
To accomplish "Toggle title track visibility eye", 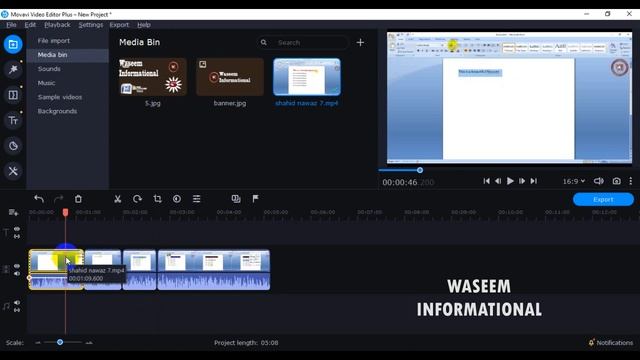I will pos(17,229).
